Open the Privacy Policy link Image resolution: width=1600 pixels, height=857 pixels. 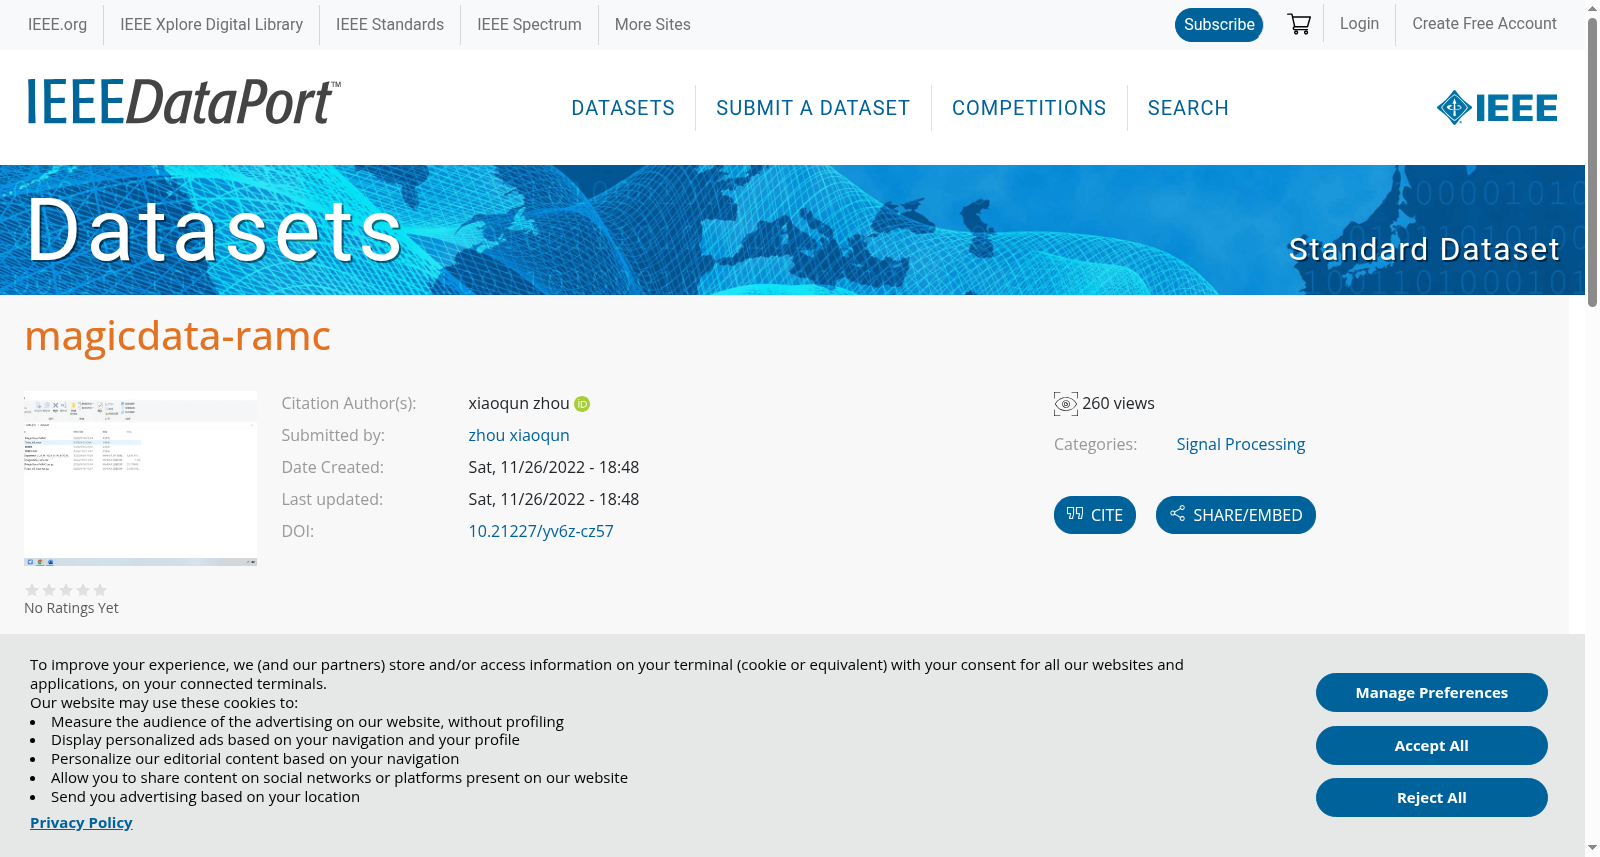(81, 822)
